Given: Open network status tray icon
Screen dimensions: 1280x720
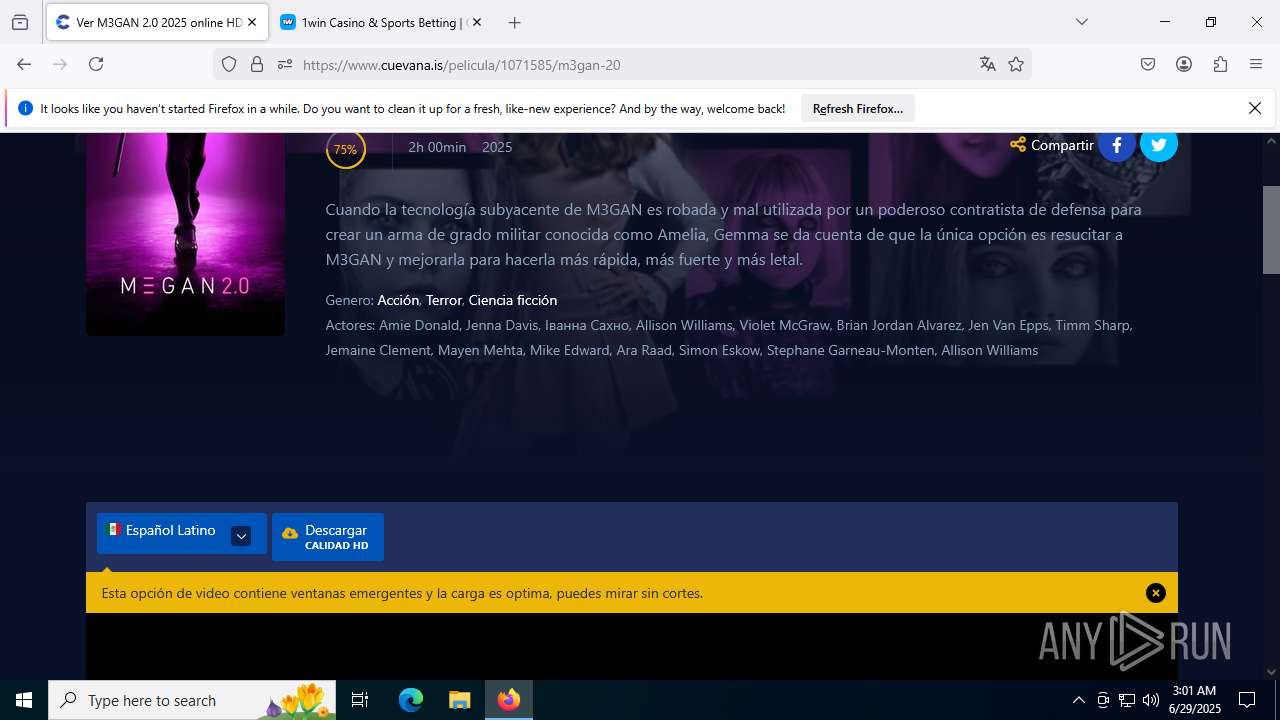Looking at the screenshot, I should [x=1127, y=700].
